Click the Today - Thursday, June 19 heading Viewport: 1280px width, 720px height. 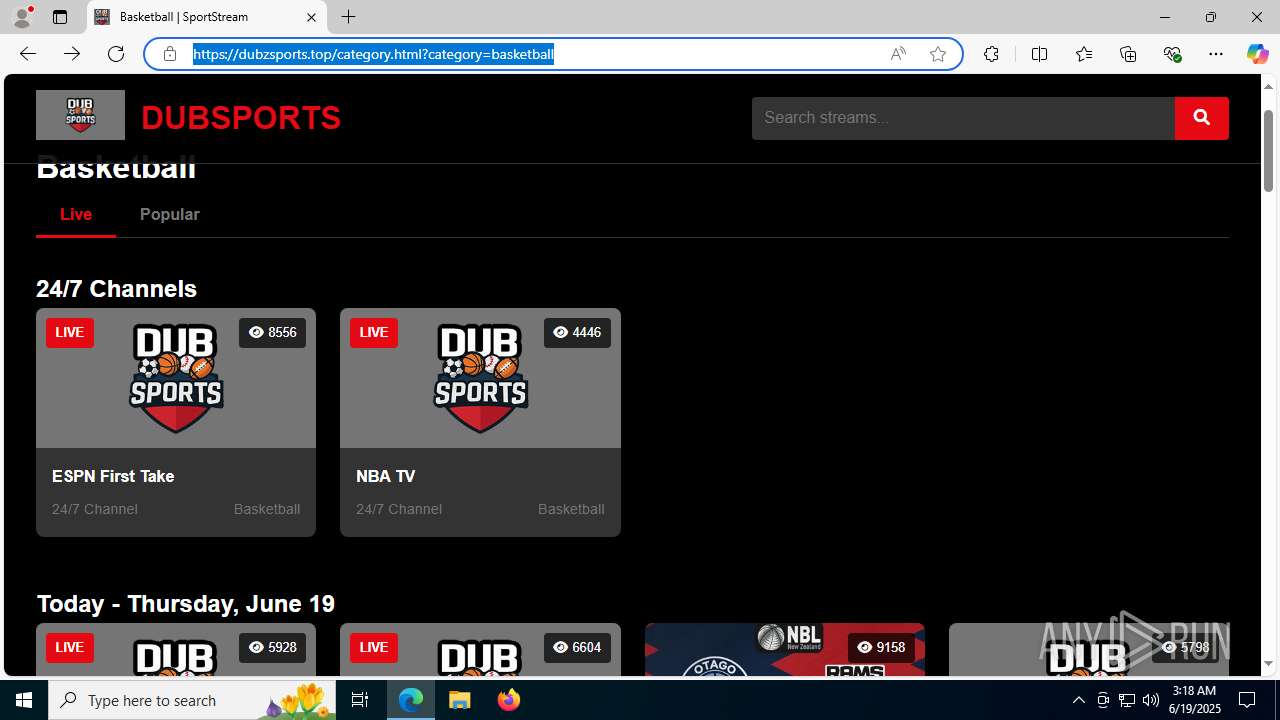coord(186,604)
